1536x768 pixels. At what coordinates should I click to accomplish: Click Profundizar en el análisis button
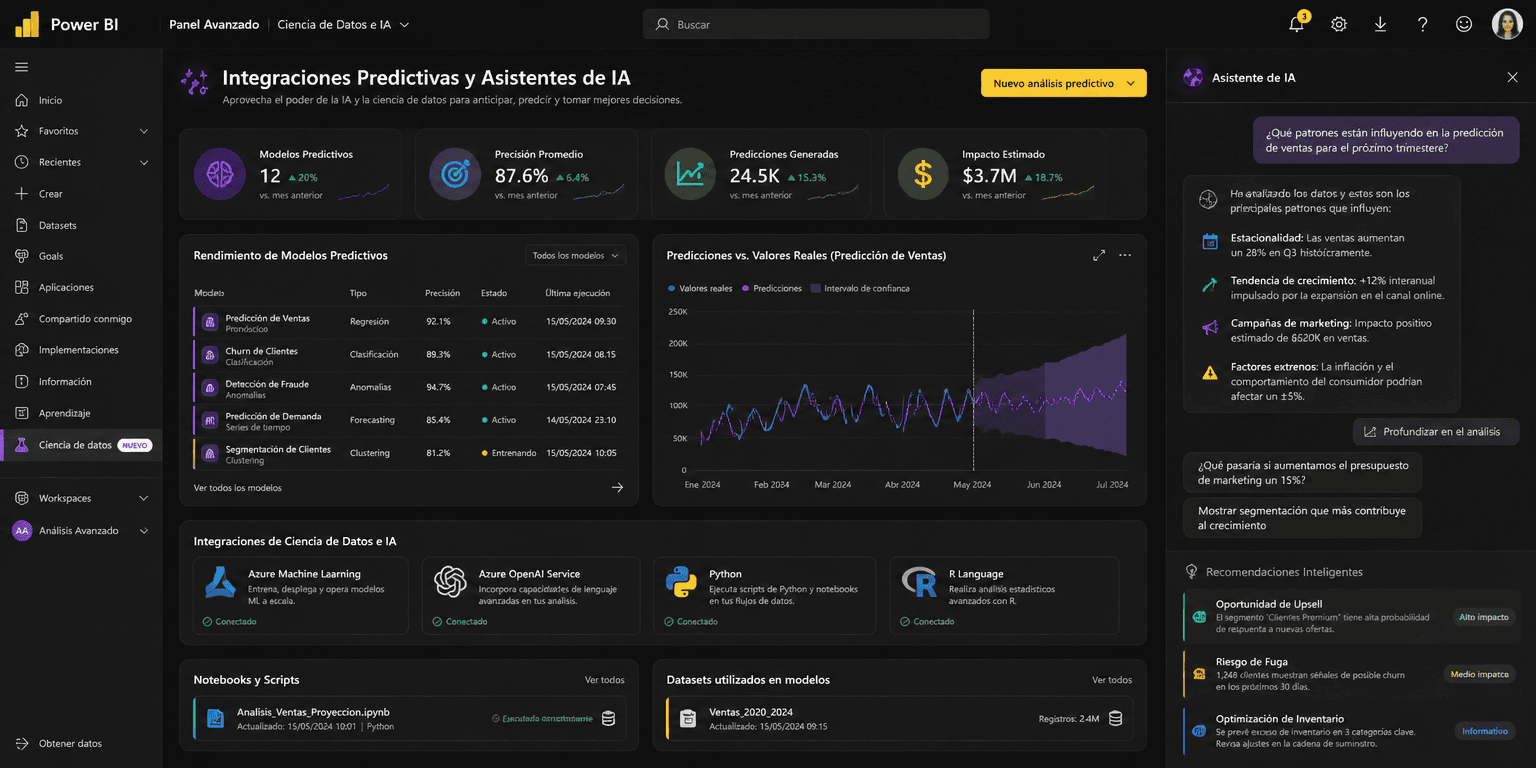click(x=1436, y=432)
